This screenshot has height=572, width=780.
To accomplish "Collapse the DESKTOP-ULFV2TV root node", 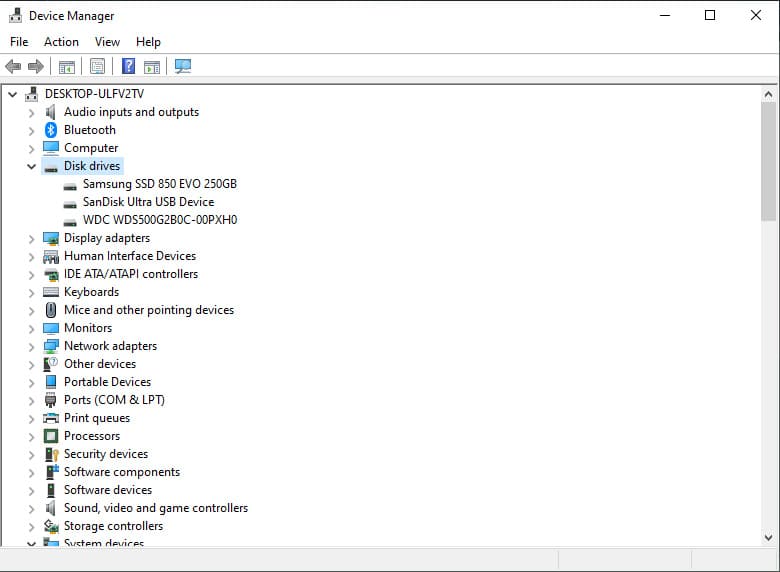I will pyautogui.click(x=12, y=94).
